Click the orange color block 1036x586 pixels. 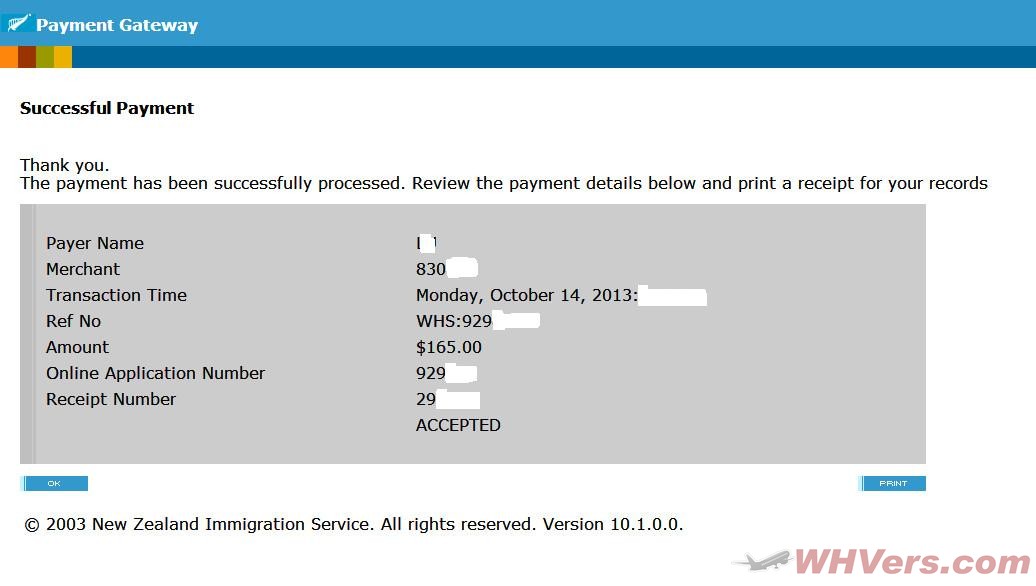coord(9,57)
